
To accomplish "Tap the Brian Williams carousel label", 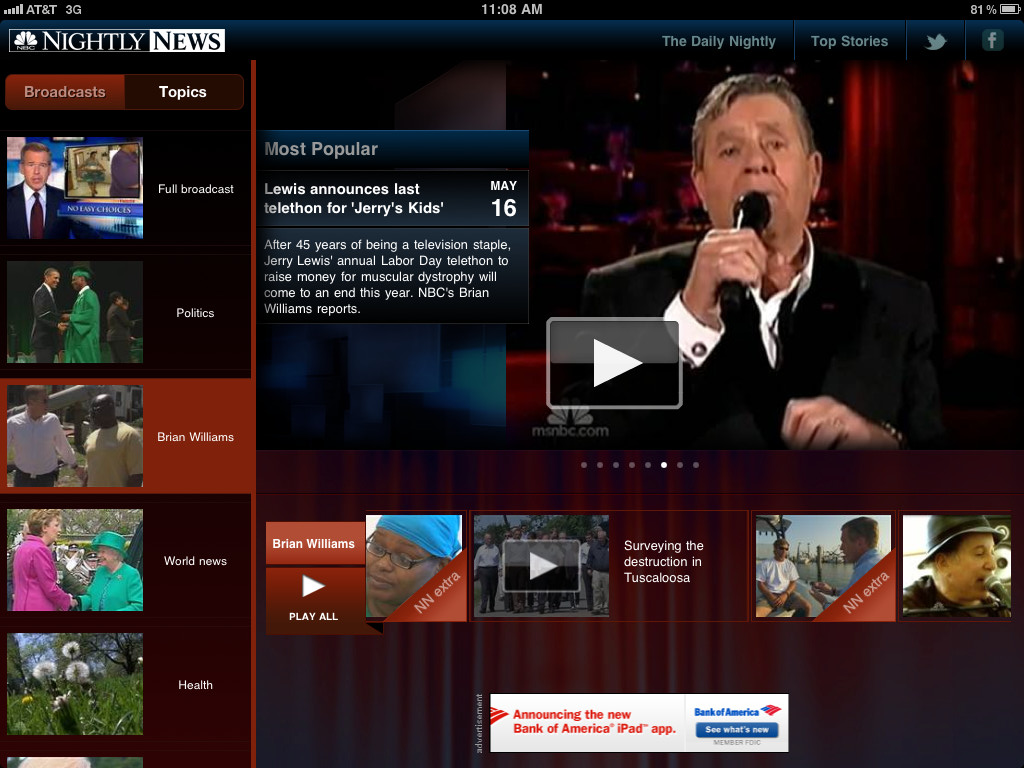I will [x=314, y=543].
